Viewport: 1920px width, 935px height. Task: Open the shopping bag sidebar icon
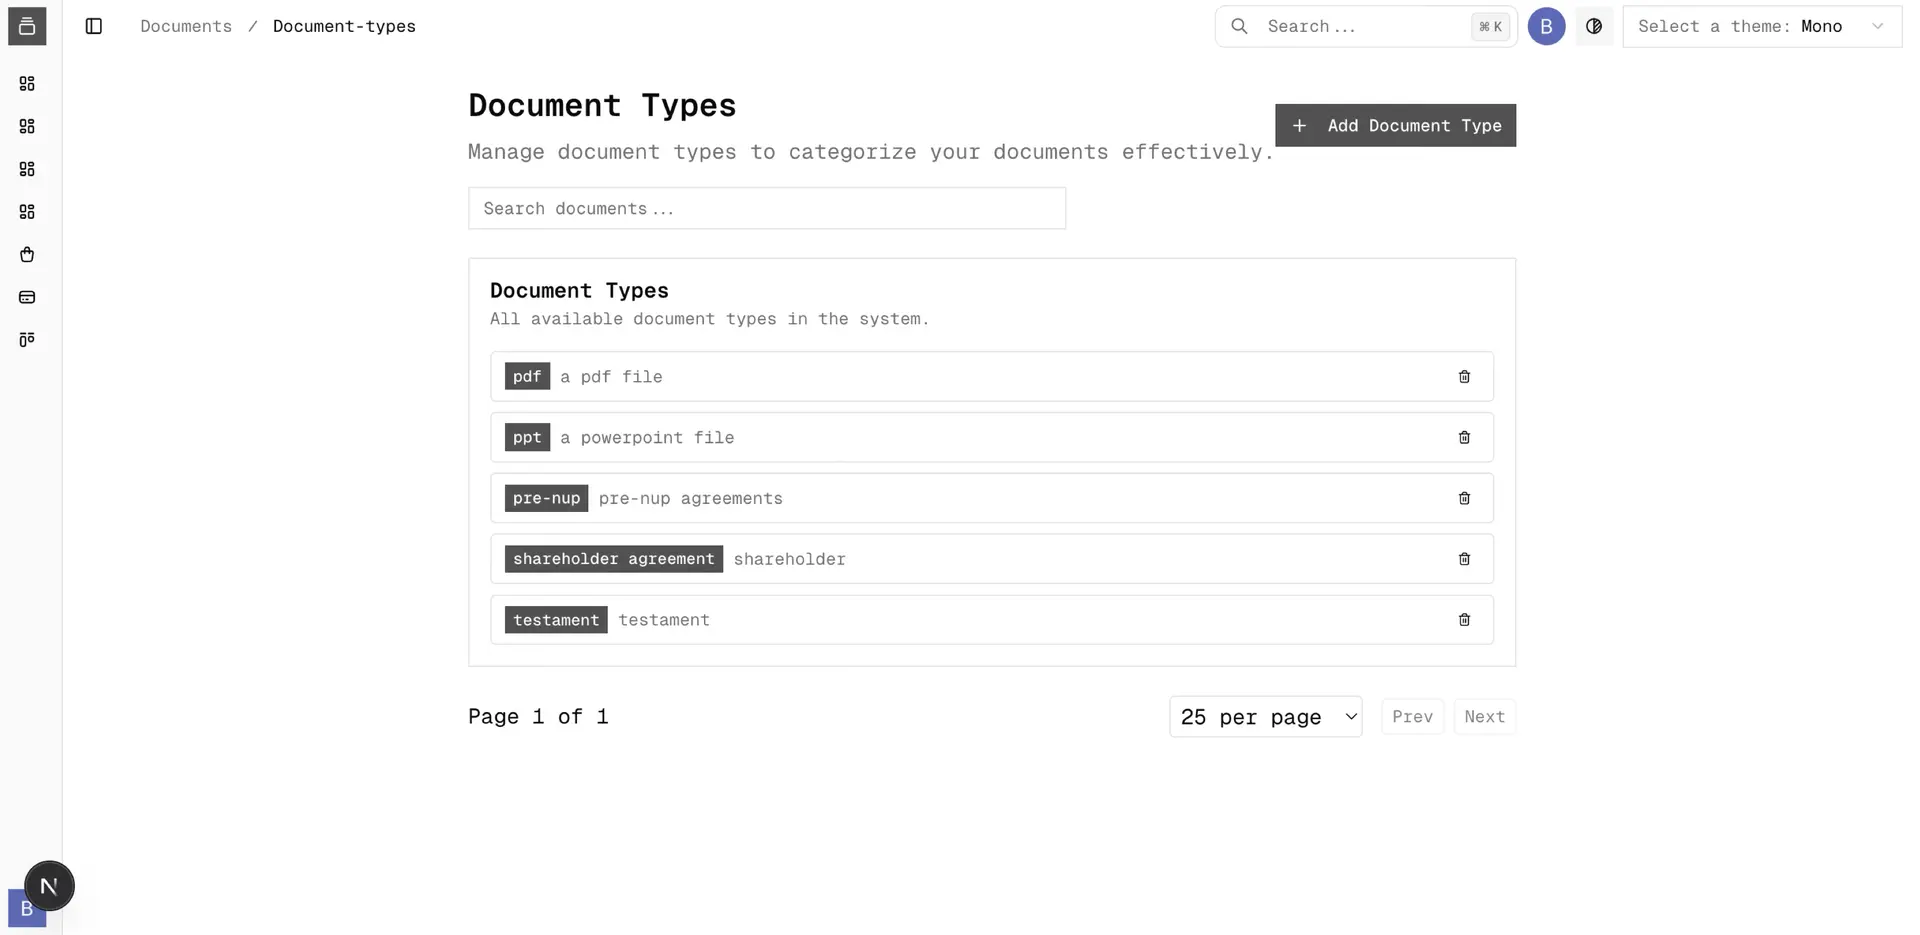tap(27, 255)
